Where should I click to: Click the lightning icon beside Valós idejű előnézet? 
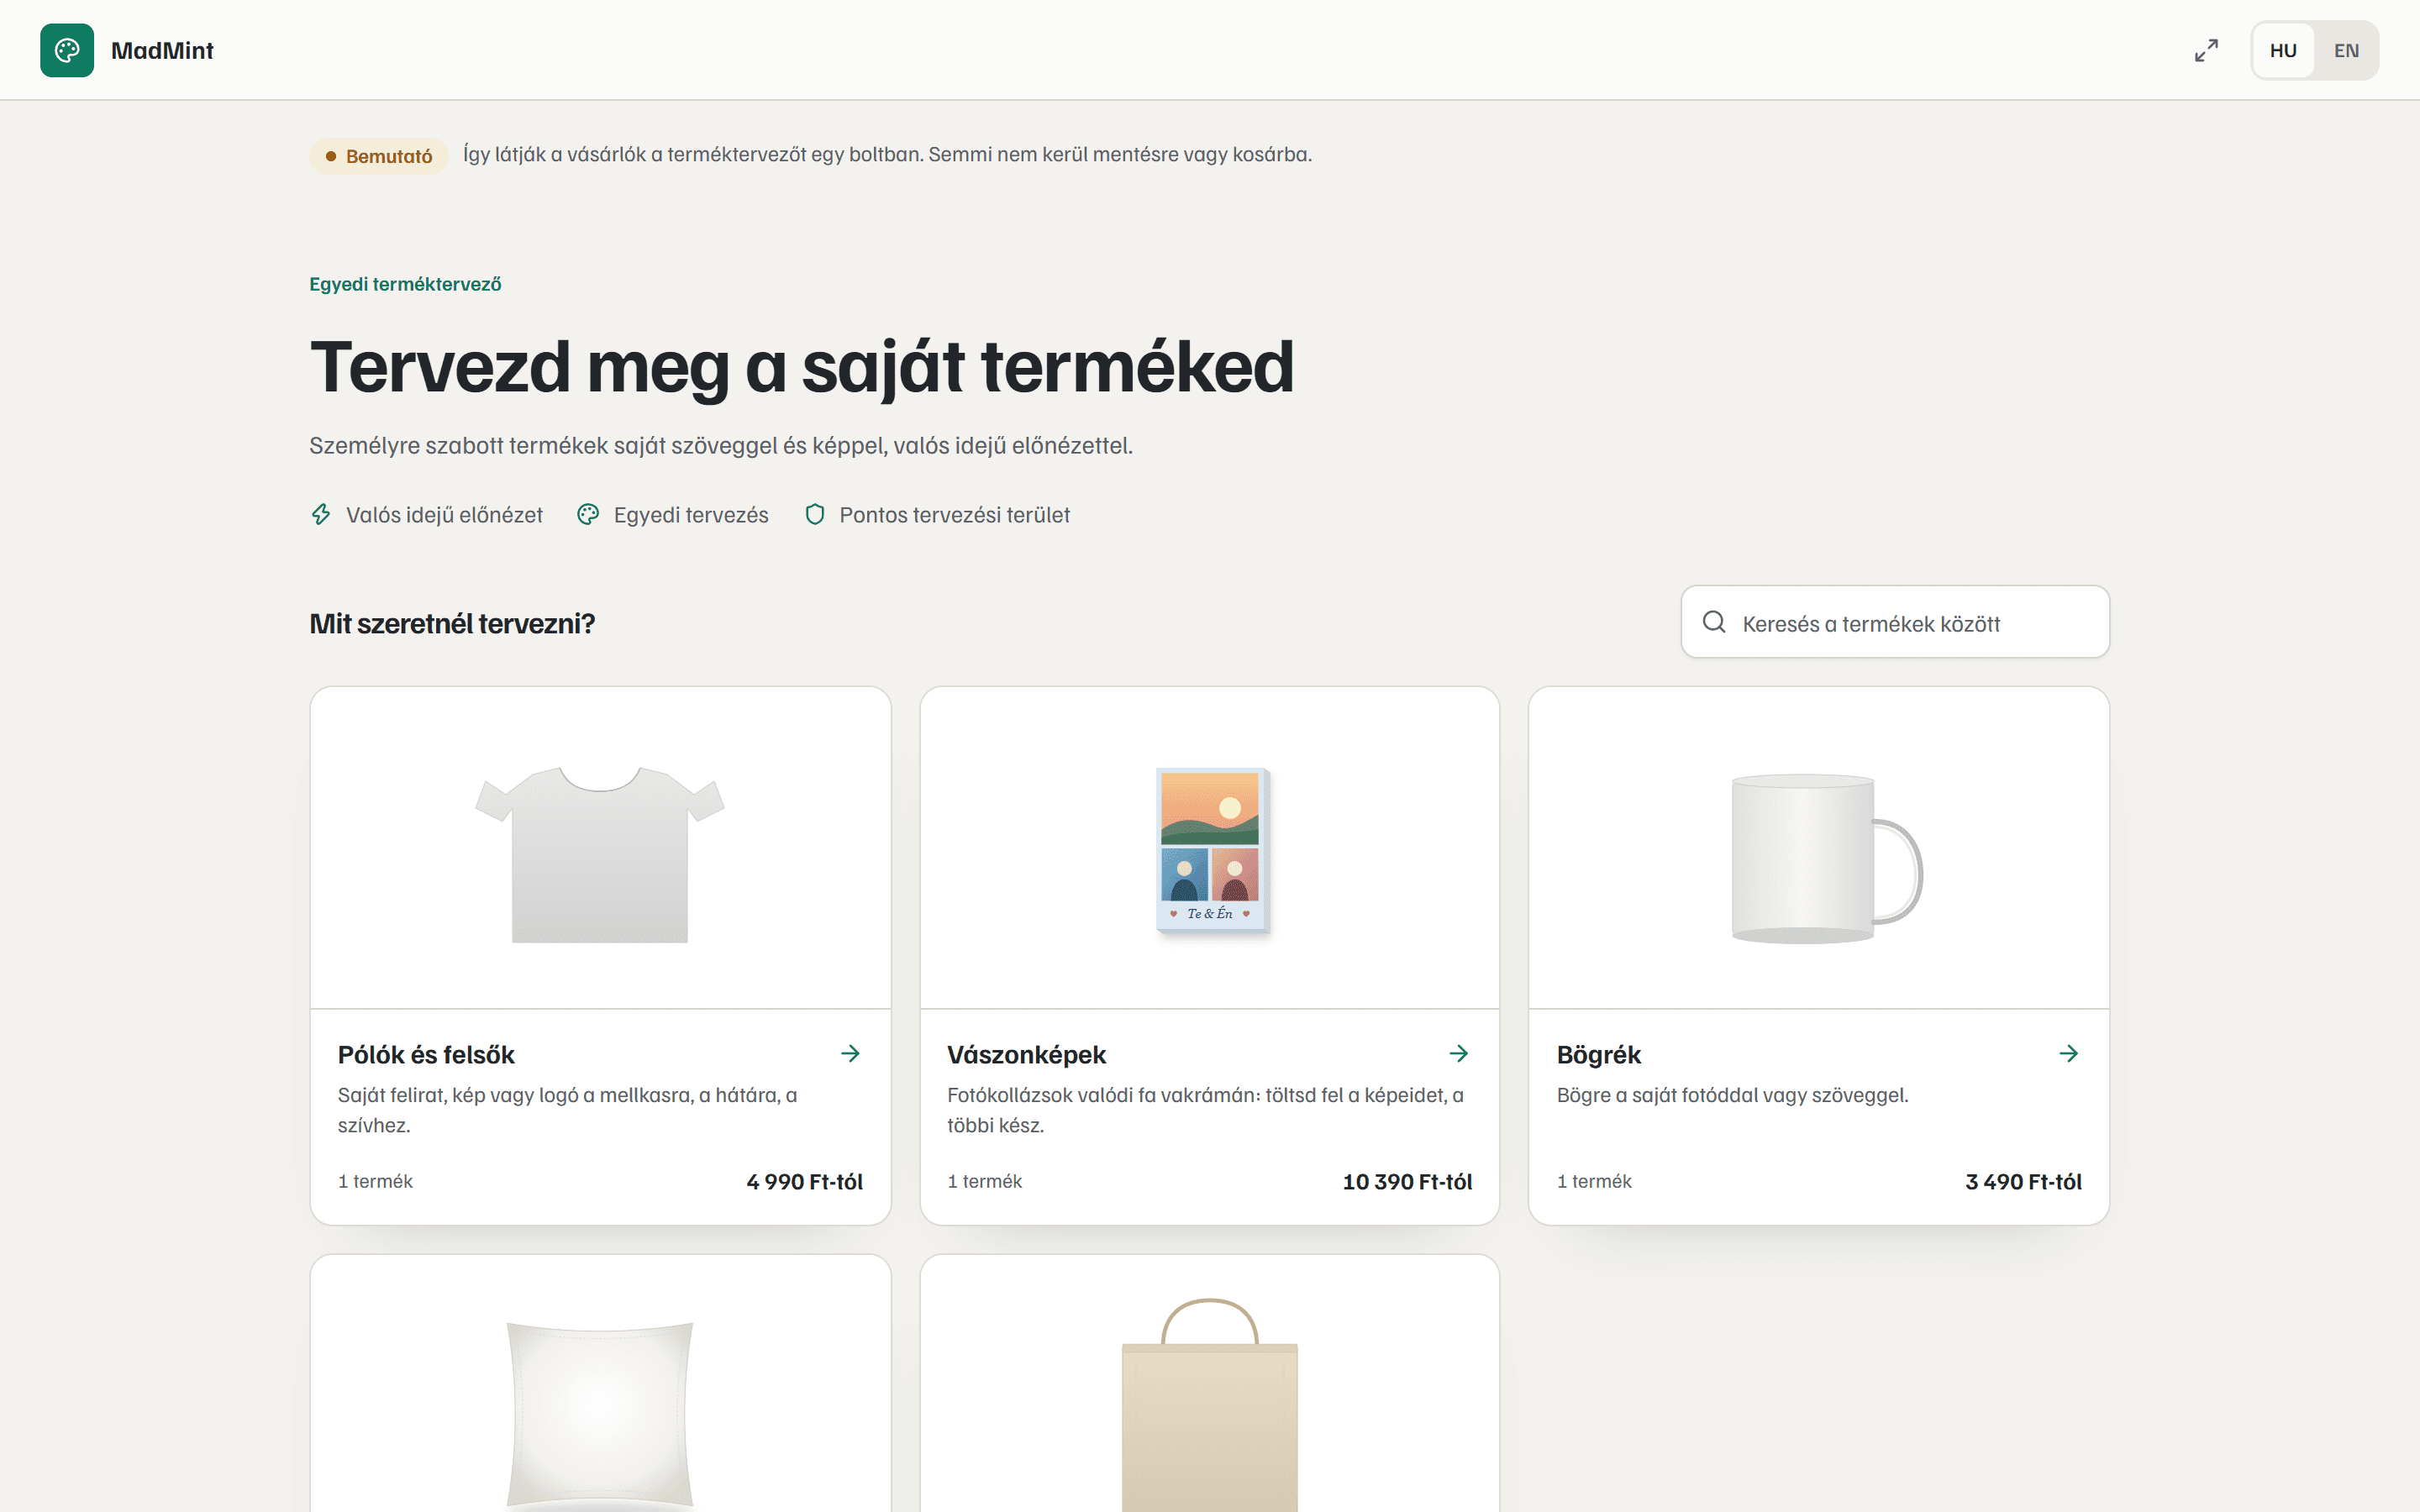point(321,514)
